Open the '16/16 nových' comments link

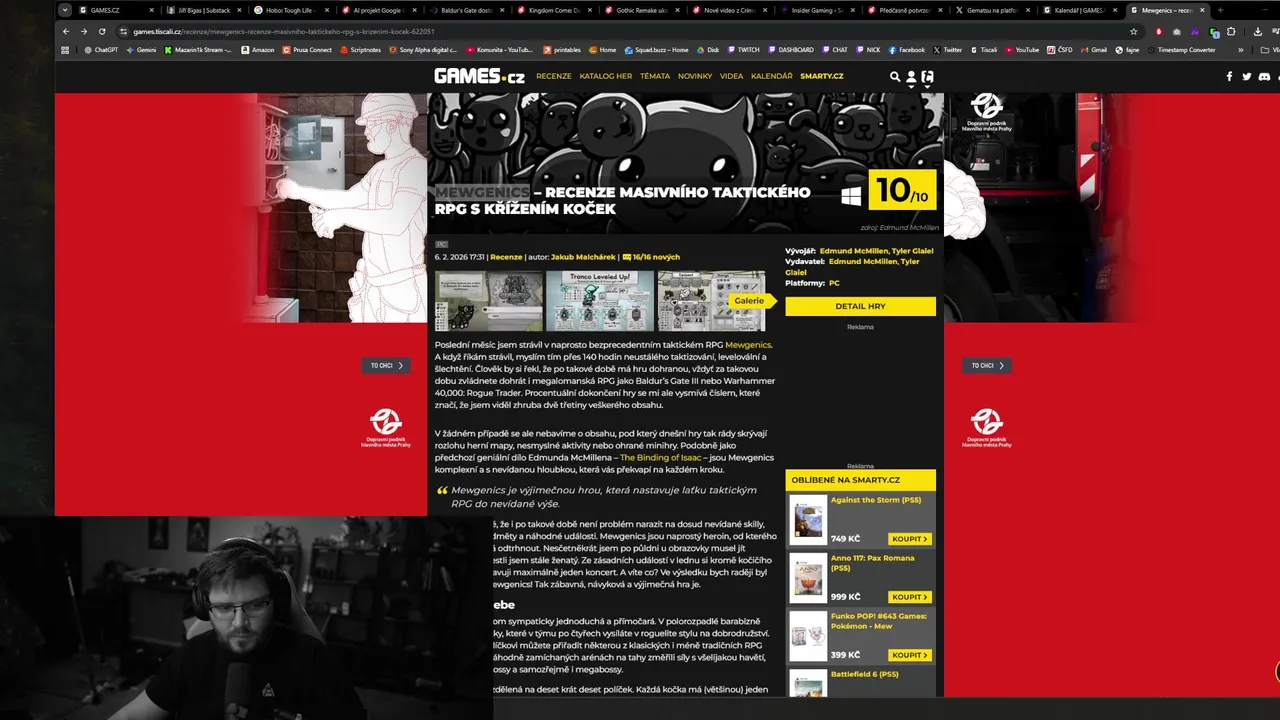point(651,257)
